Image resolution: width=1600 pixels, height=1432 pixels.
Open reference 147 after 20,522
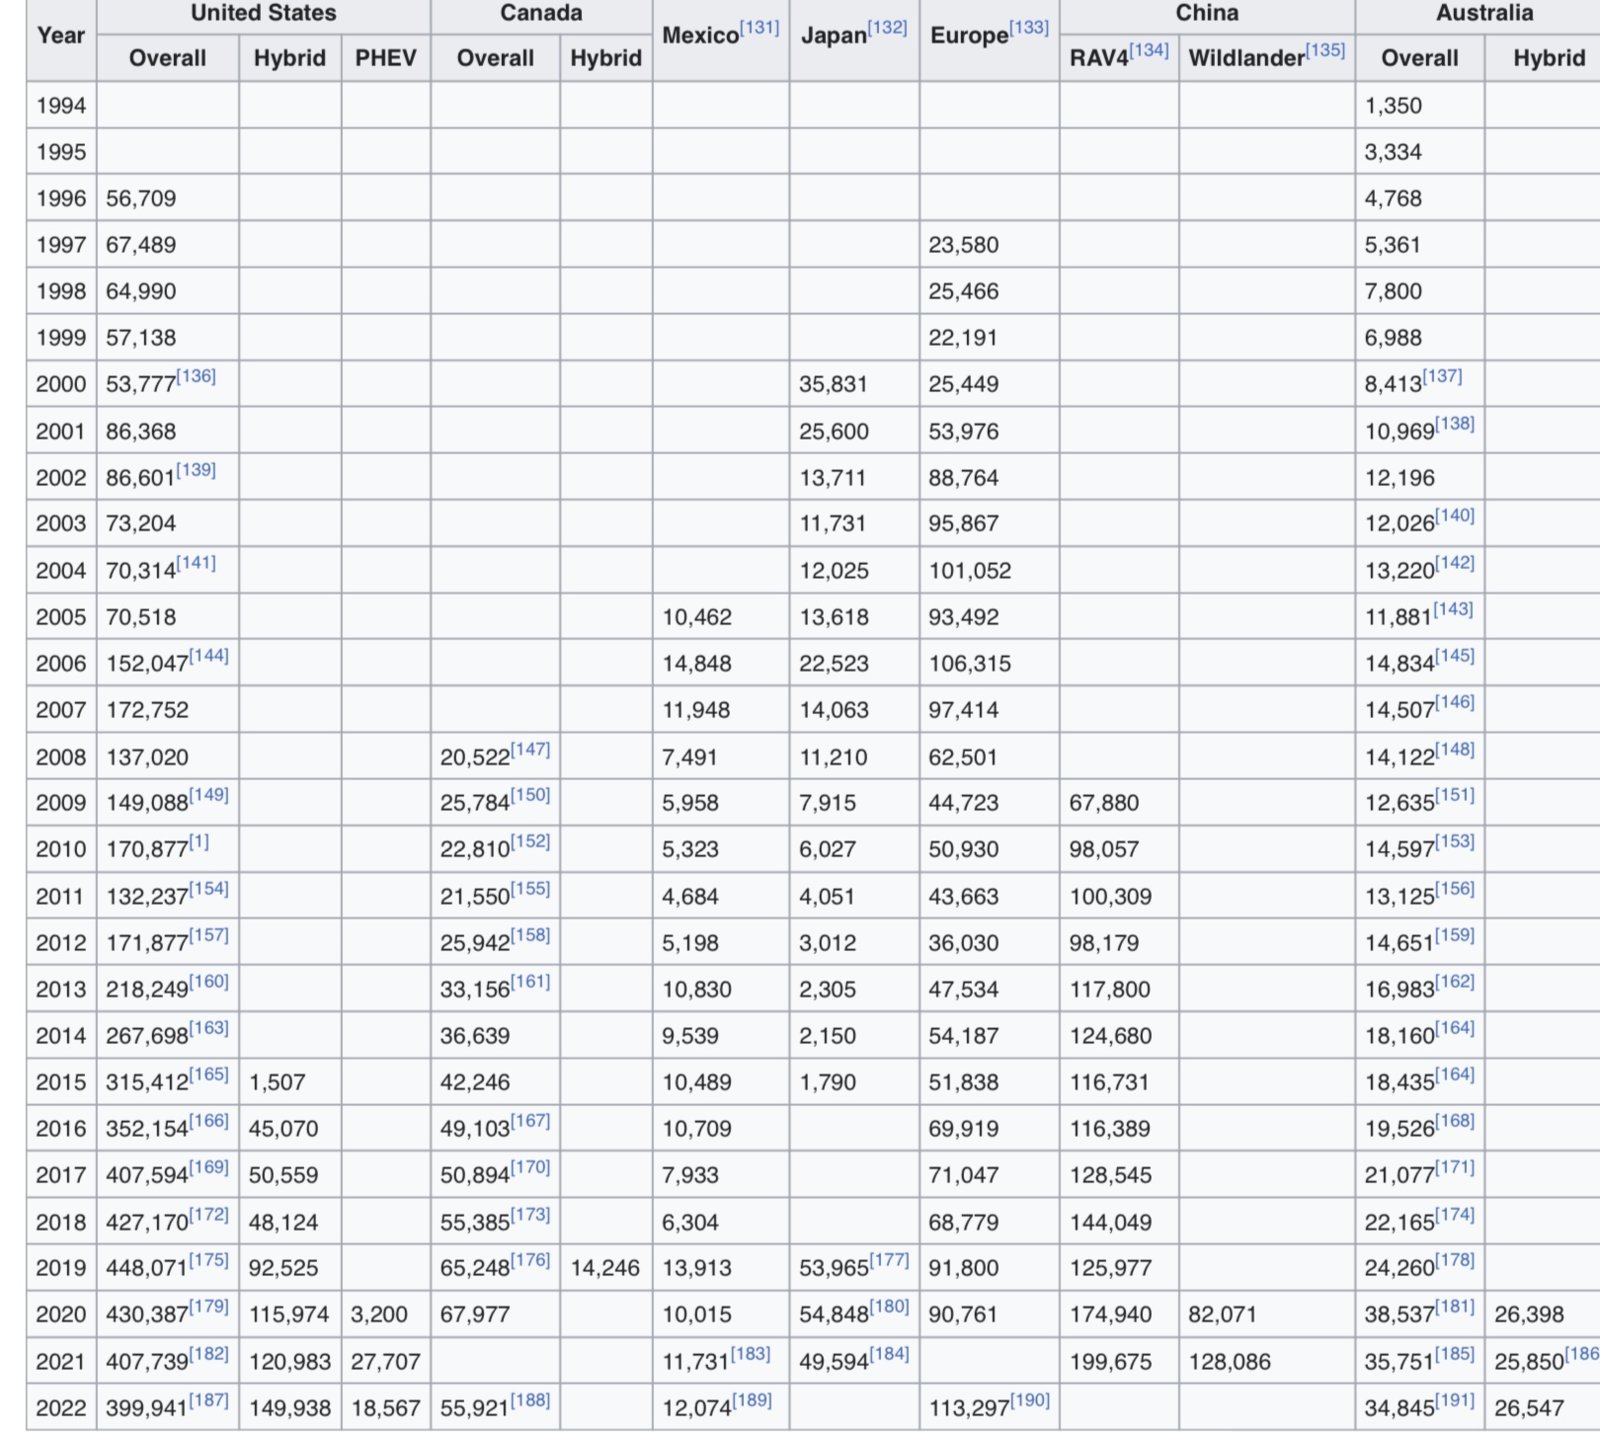pos(530,749)
